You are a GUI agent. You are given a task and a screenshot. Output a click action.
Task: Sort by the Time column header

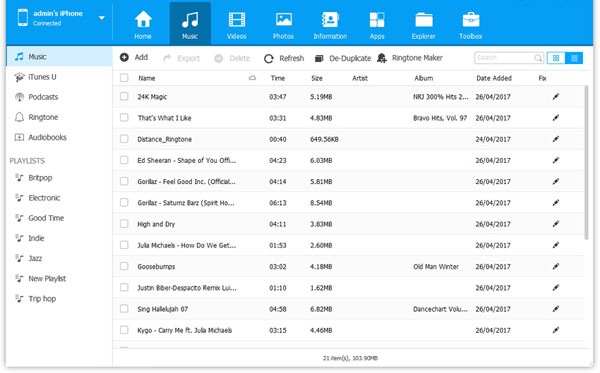point(278,78)
